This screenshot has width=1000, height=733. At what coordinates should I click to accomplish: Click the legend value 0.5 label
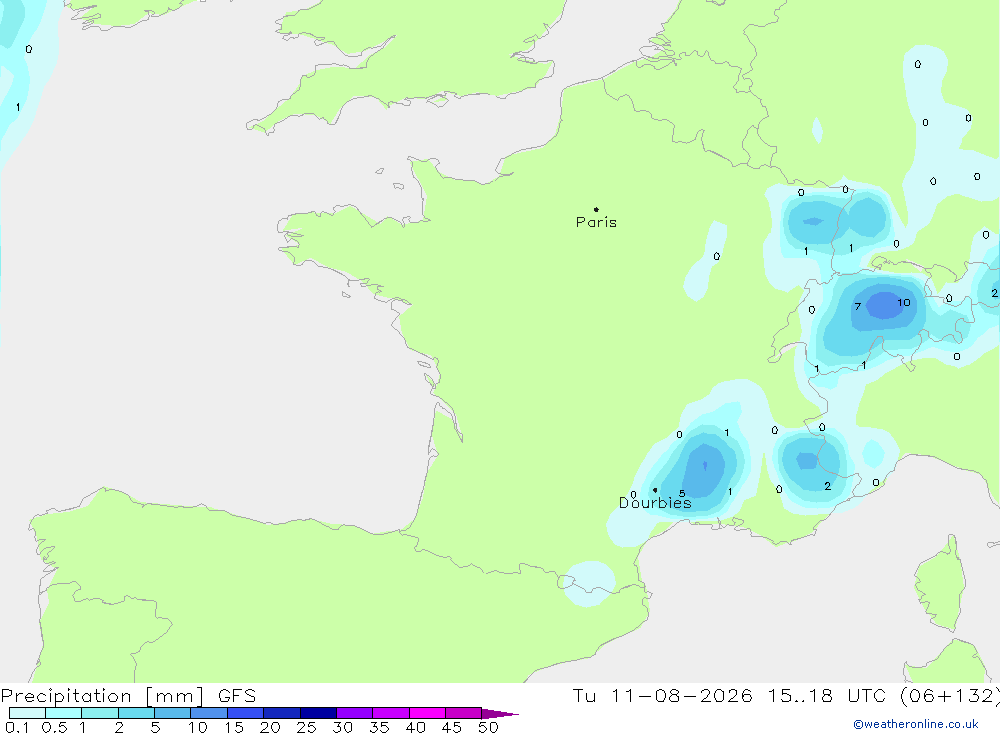[54, 727]
